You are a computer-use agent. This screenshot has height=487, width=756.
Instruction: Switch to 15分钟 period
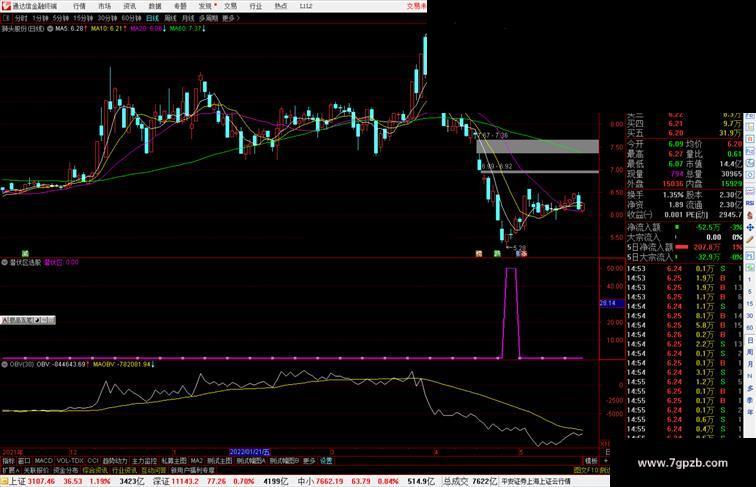pyautogui.click(x=83, y=18)
